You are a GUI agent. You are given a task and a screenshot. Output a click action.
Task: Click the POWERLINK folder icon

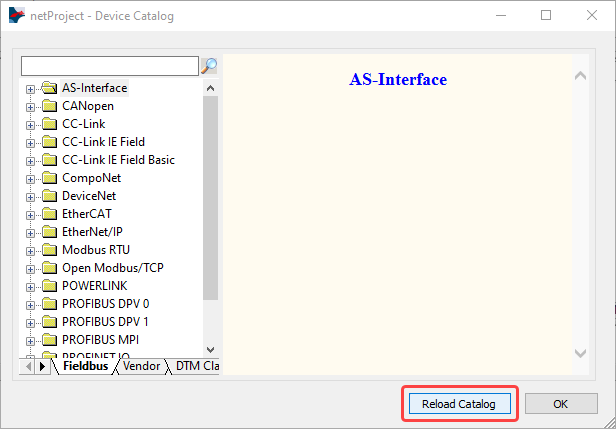click(49, 286)
